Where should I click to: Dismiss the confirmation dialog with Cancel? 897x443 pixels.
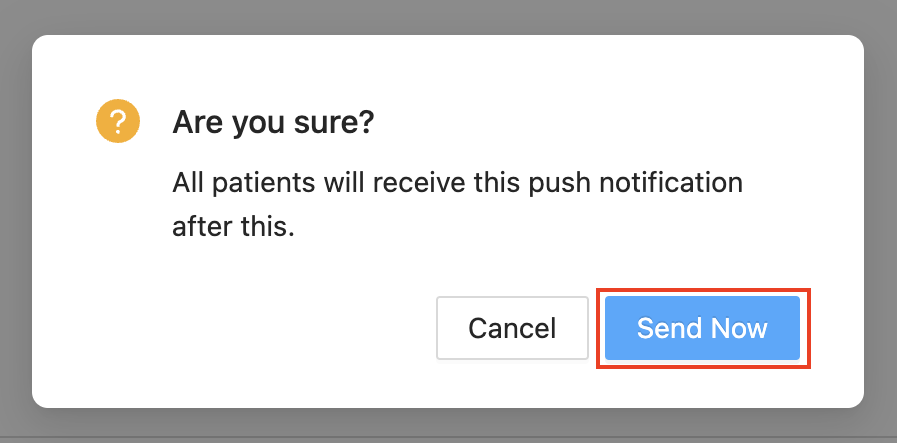click(512, 328)
